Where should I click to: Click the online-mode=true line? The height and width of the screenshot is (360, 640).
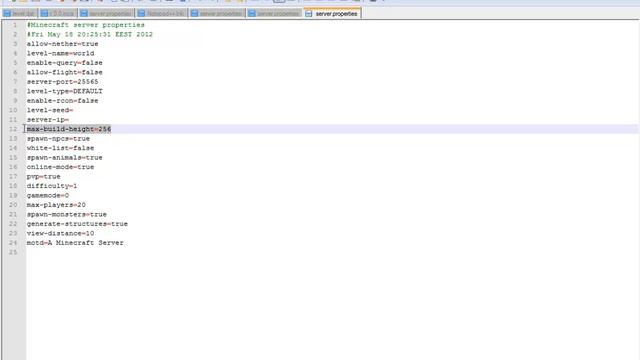[60, 167]
